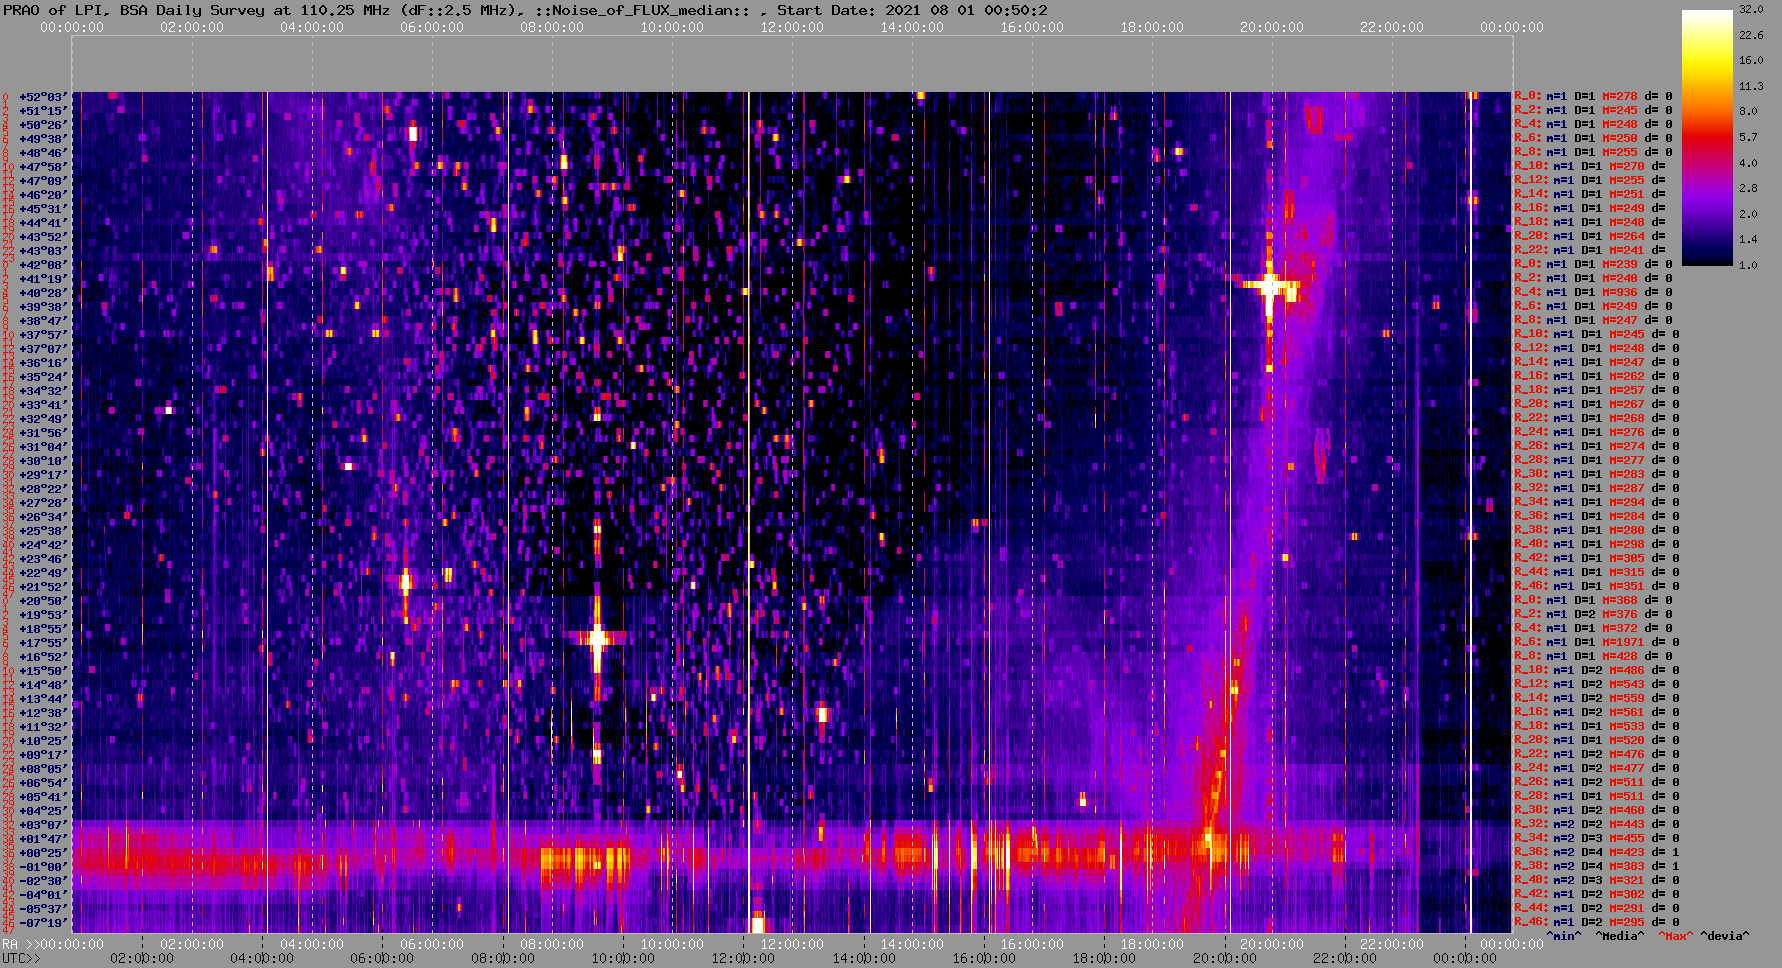Click the declination label +00°25'
Image resolution: width=1782 pixels, height=968 pixels.
(42, 853)
